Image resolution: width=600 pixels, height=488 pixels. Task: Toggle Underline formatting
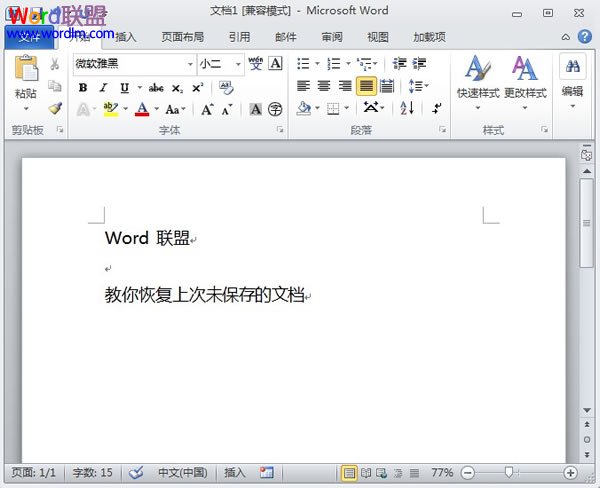[124, 88]
